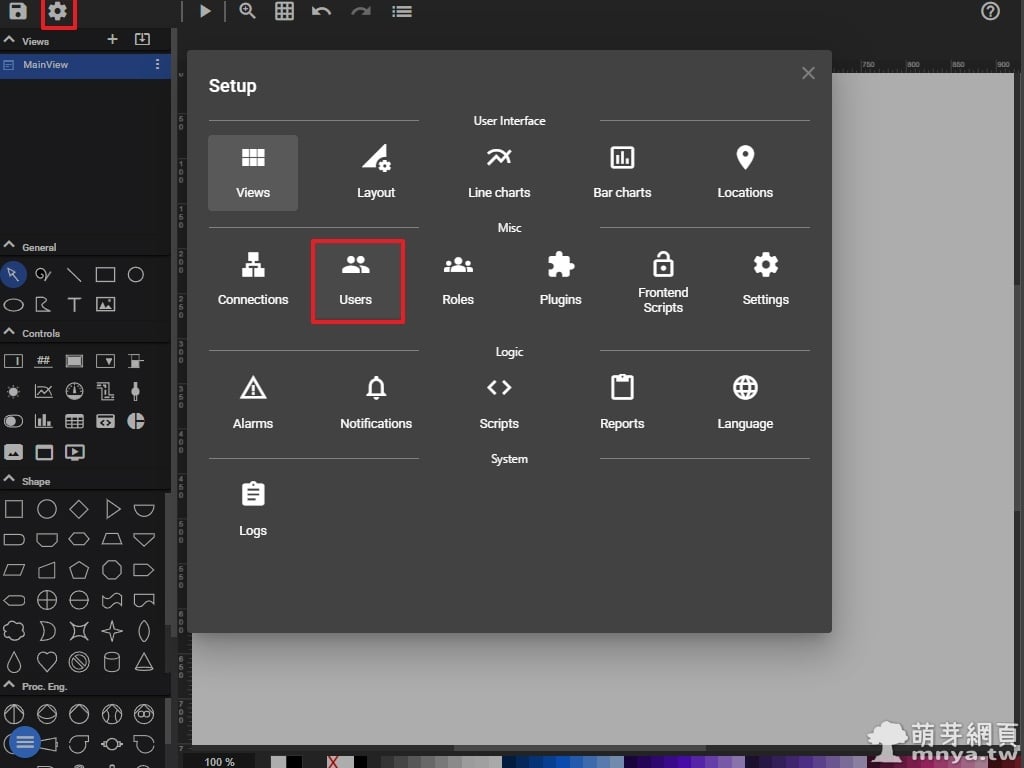Open the Language setup option
Screen dimensions: 1024x768
[745, 403]
